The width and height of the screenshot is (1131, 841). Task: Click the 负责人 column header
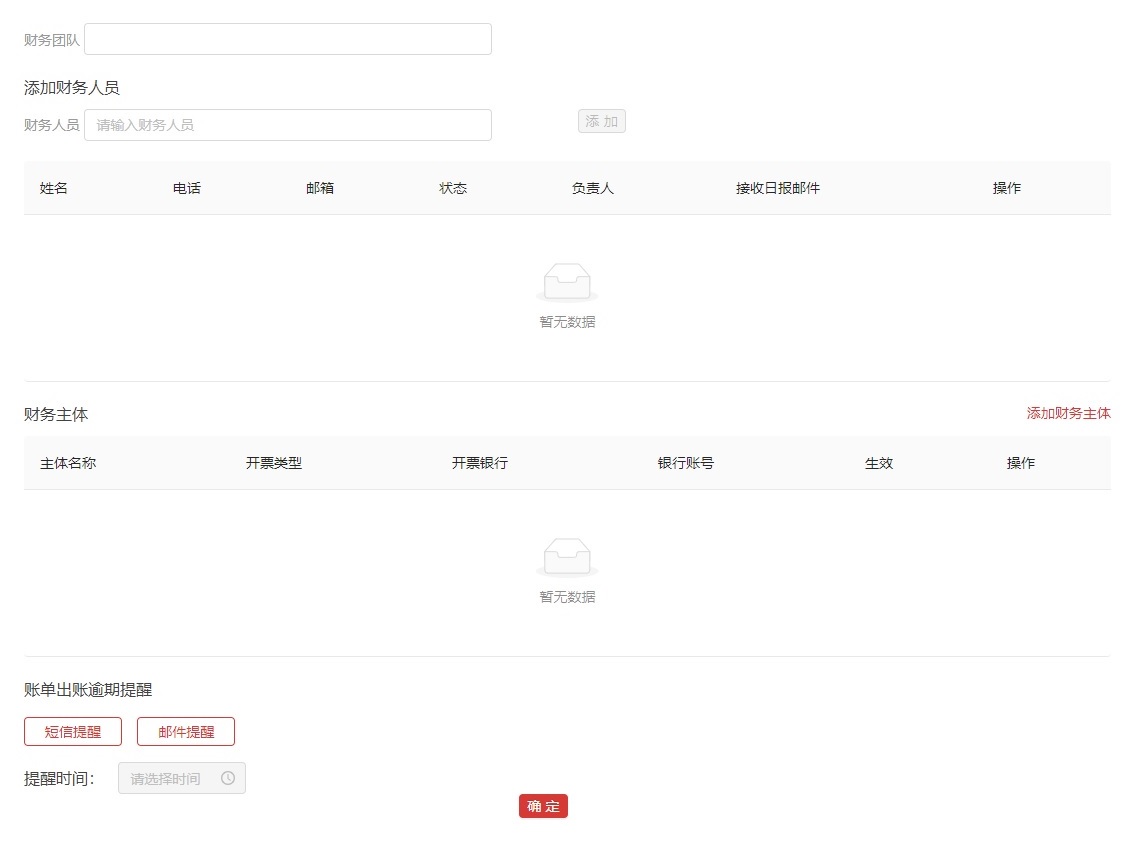click(593, 188)
